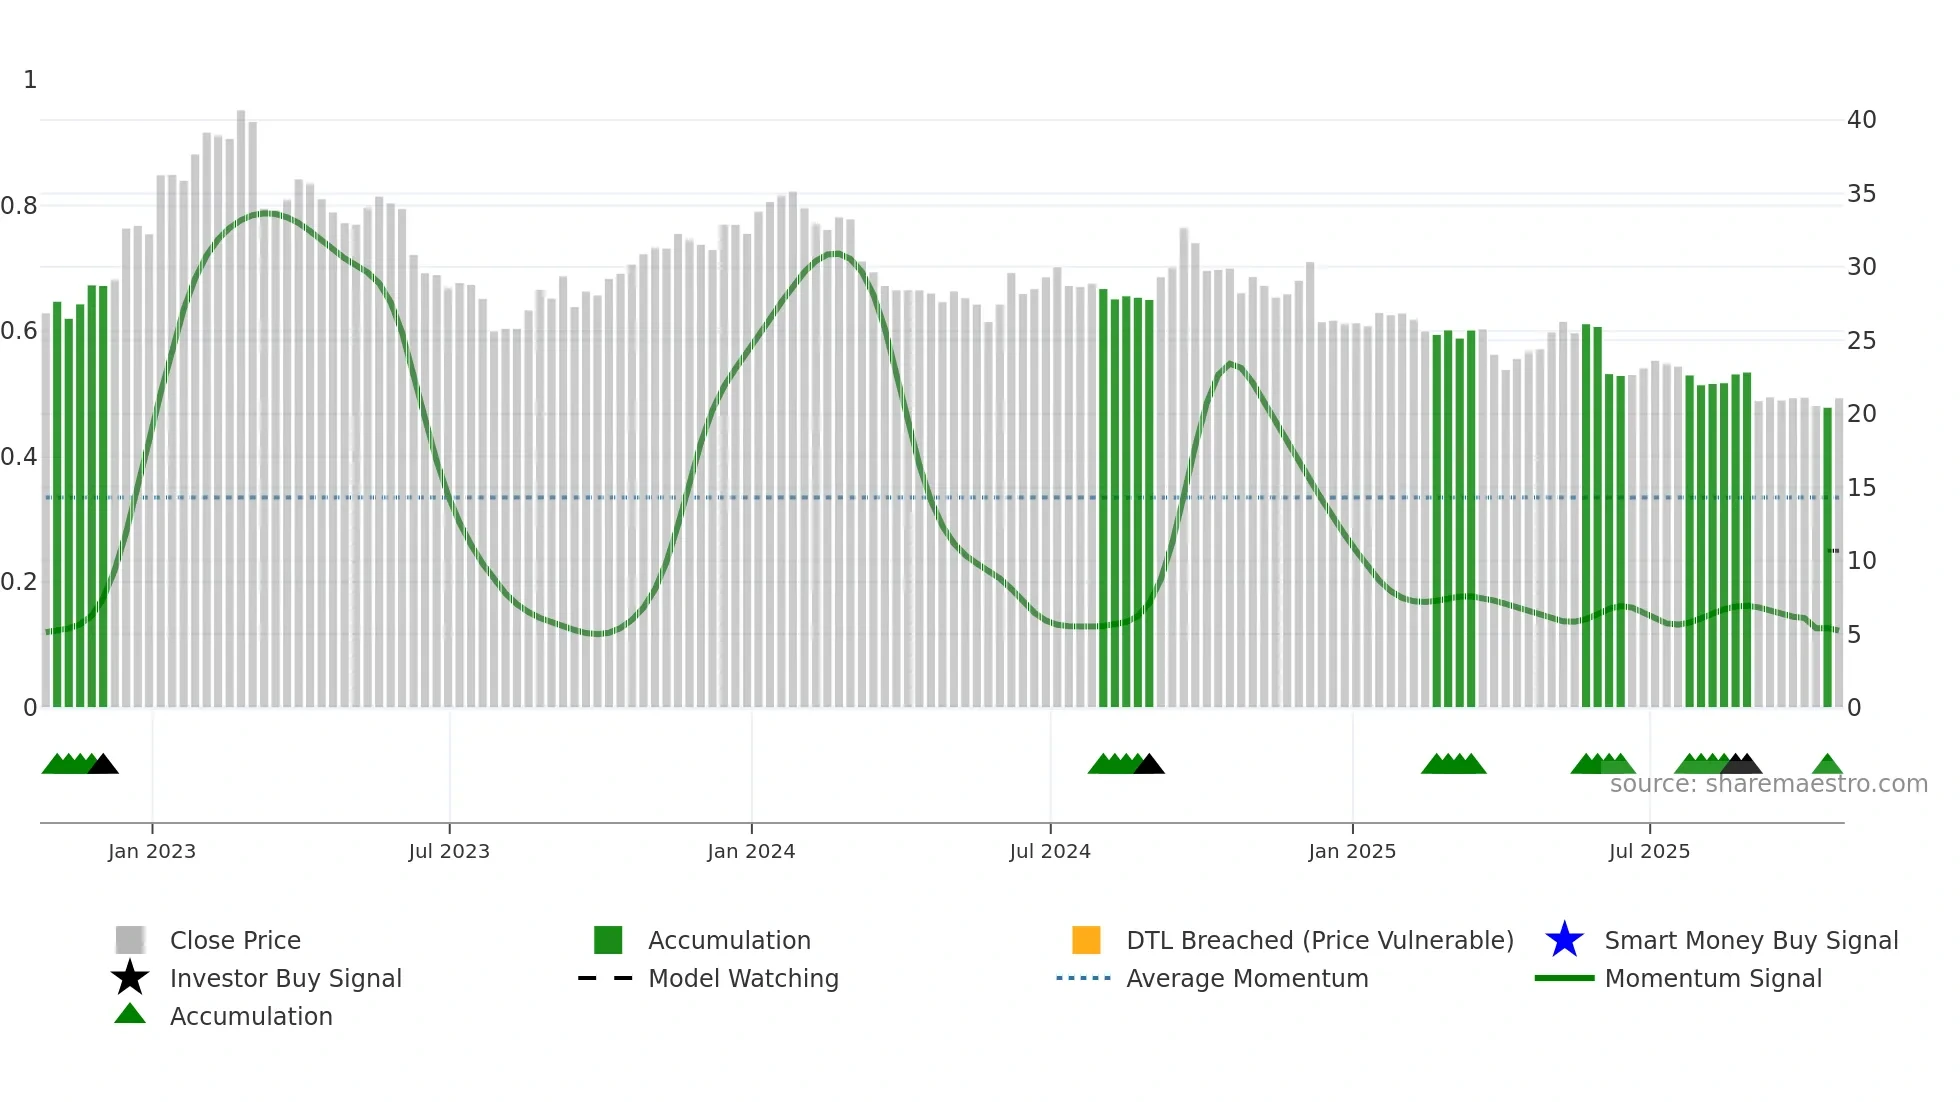Click the Average Momentum legend label

[1247, 978]
